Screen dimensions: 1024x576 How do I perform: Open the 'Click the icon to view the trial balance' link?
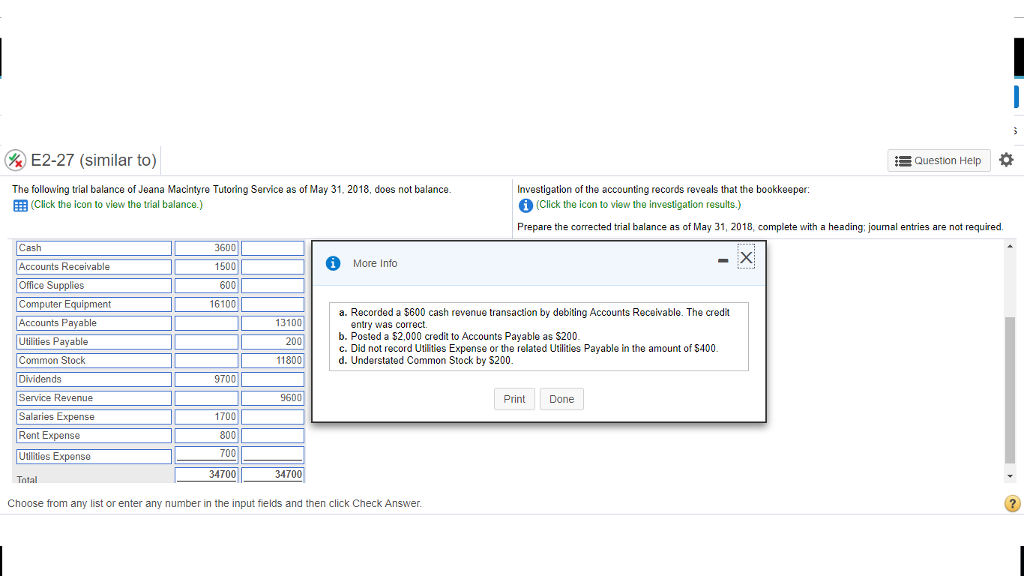pyautogui.click(x=117, y=204)
